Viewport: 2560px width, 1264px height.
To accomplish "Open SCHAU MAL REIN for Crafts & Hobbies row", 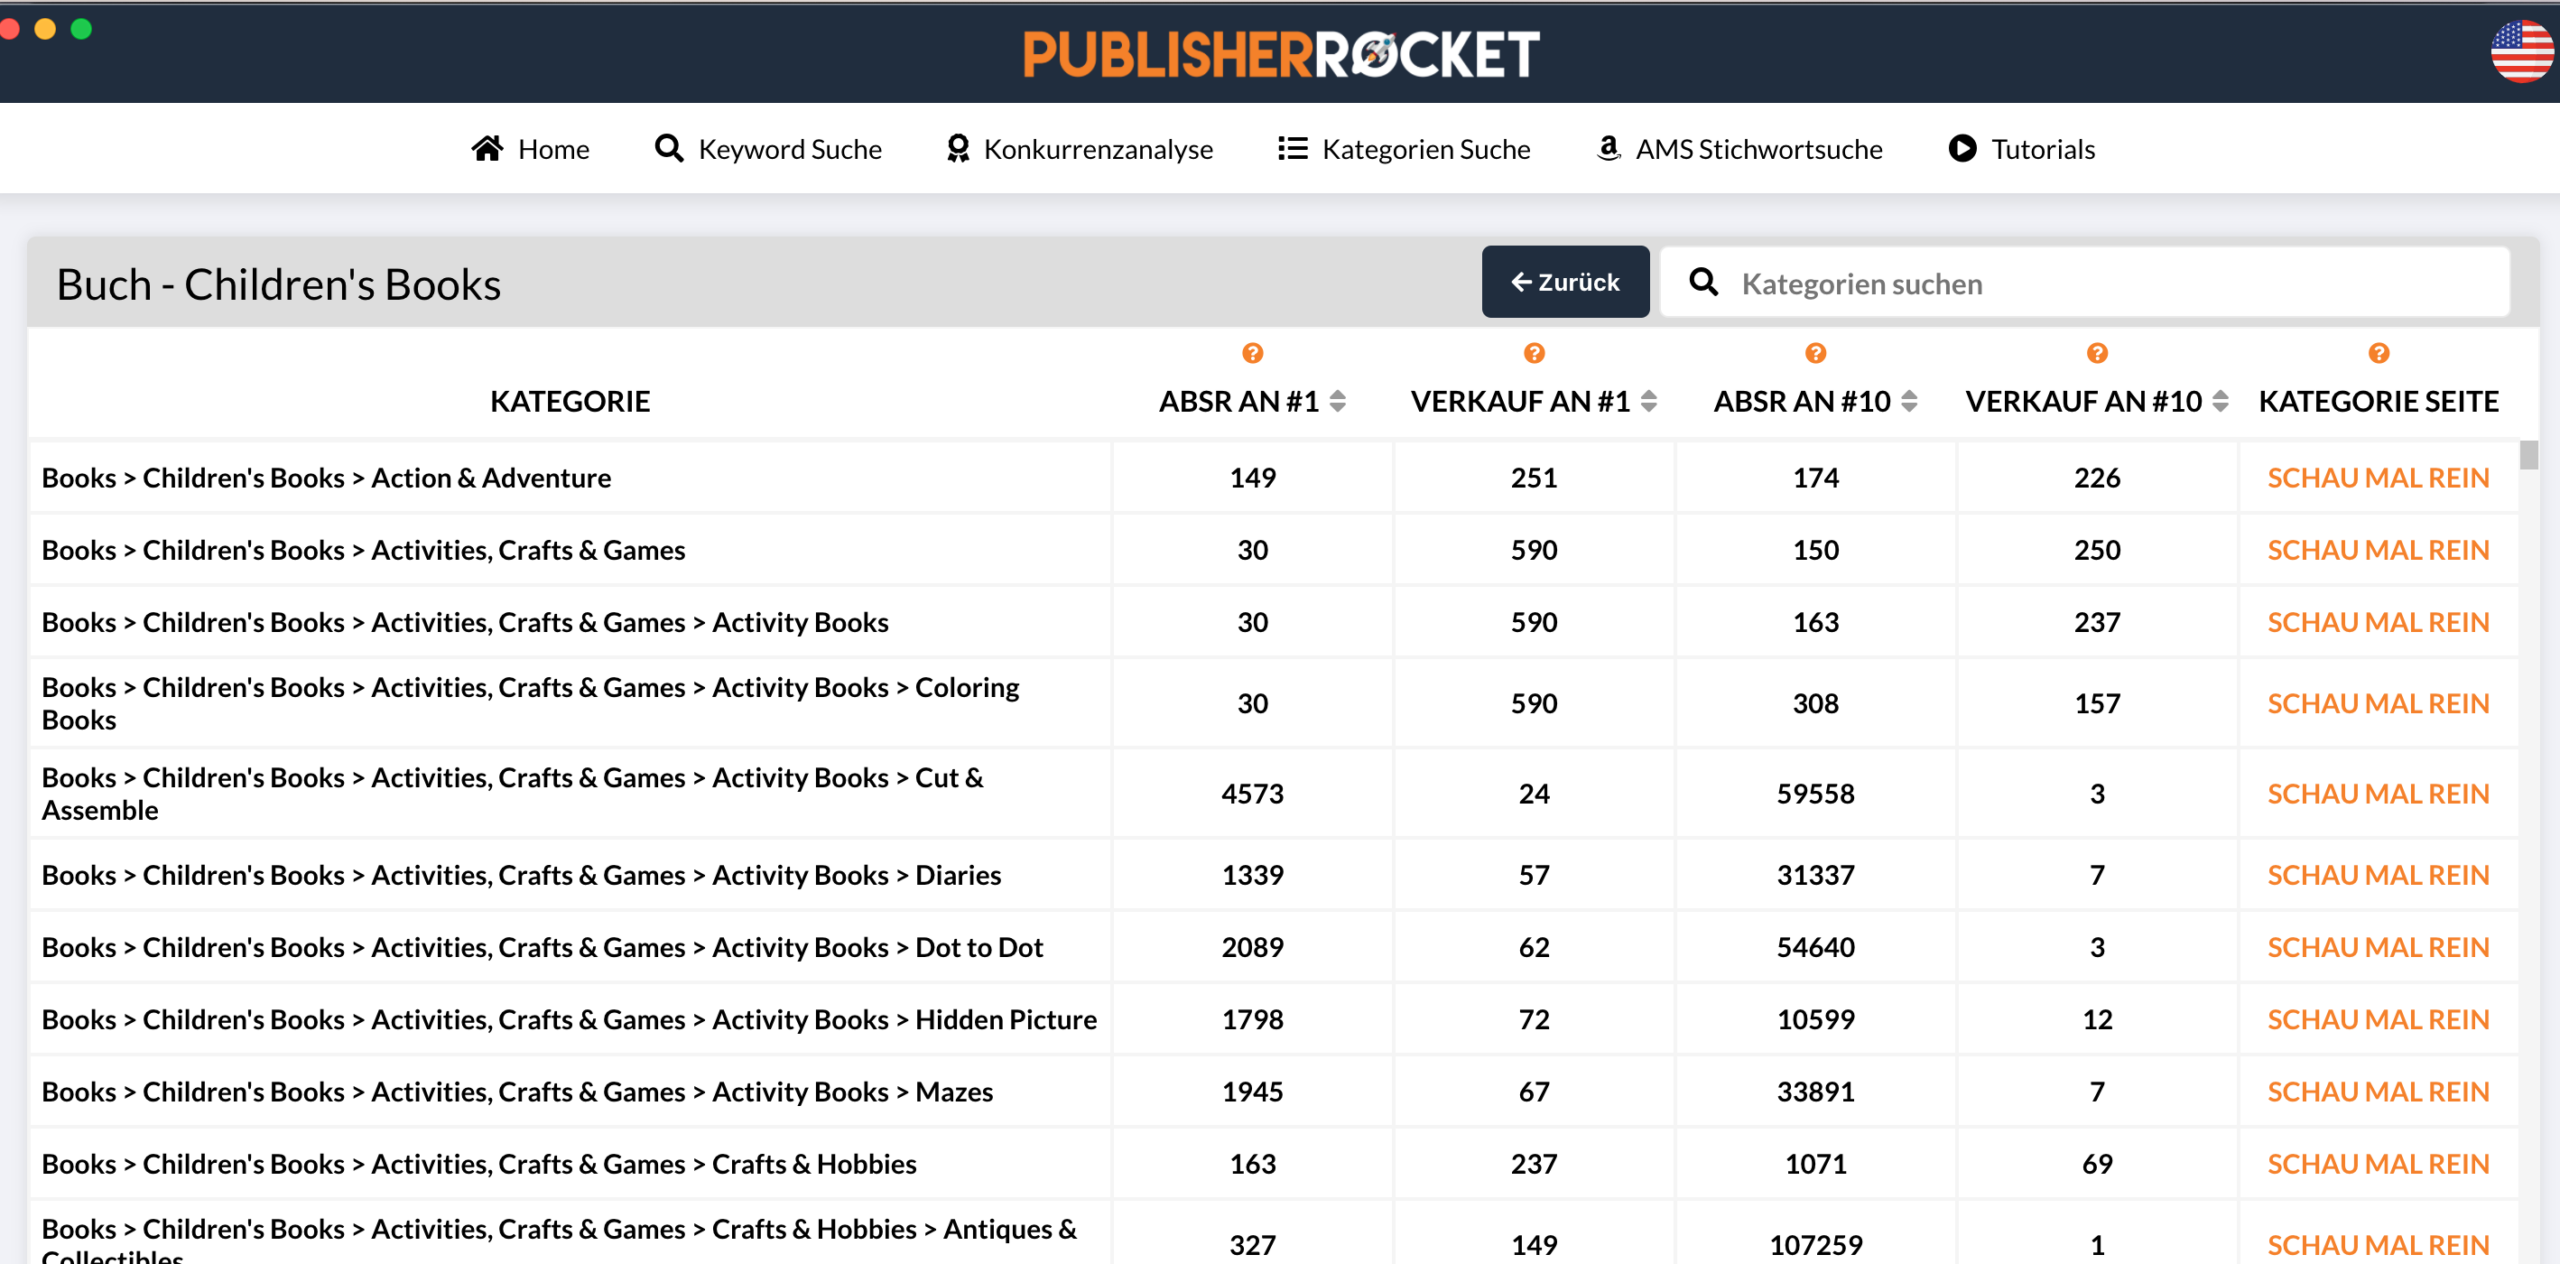I will click(x=2378, y=1164).
